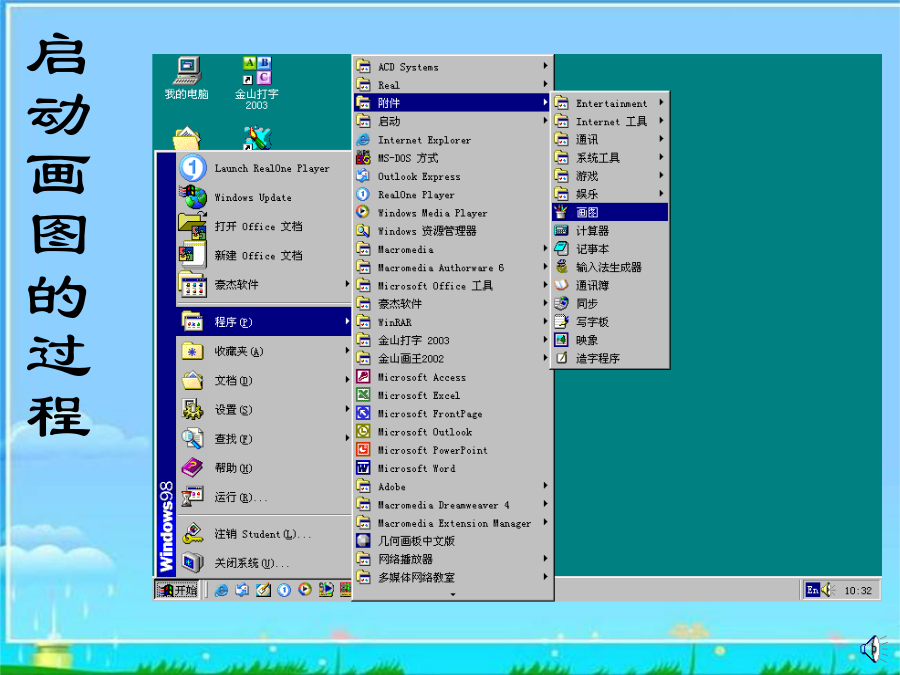The image size is (900, 675).
Task: Click the 同步 sync icon
Action: (561, 303)
